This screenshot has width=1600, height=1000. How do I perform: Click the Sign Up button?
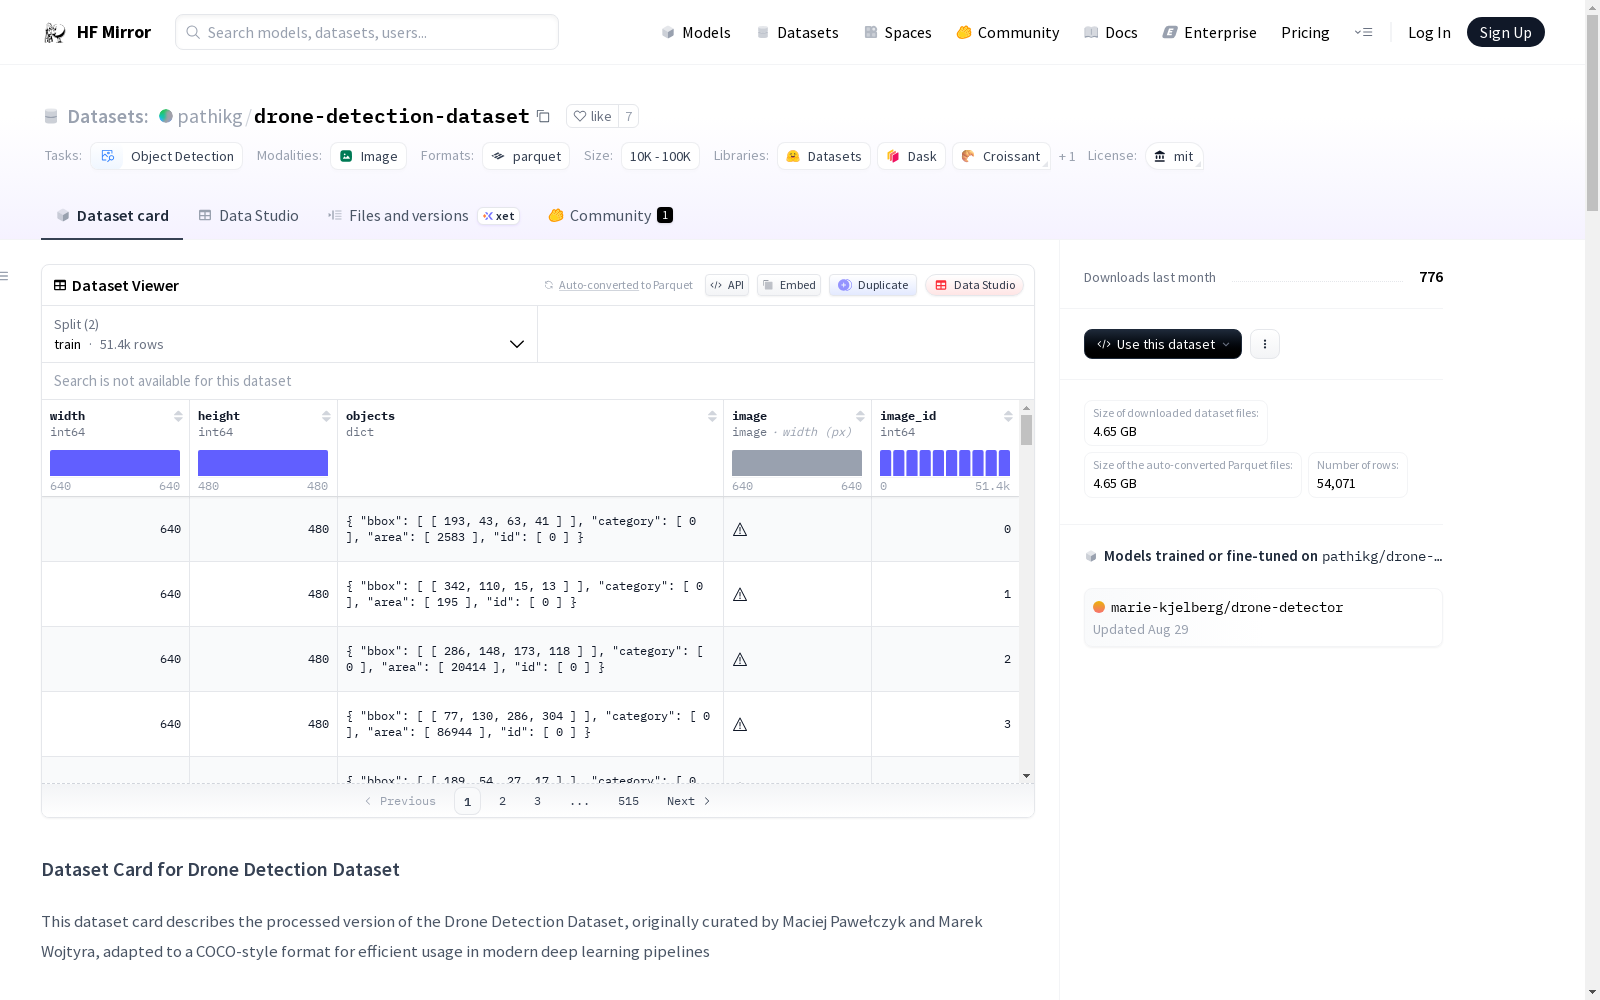coord(1505,32)
